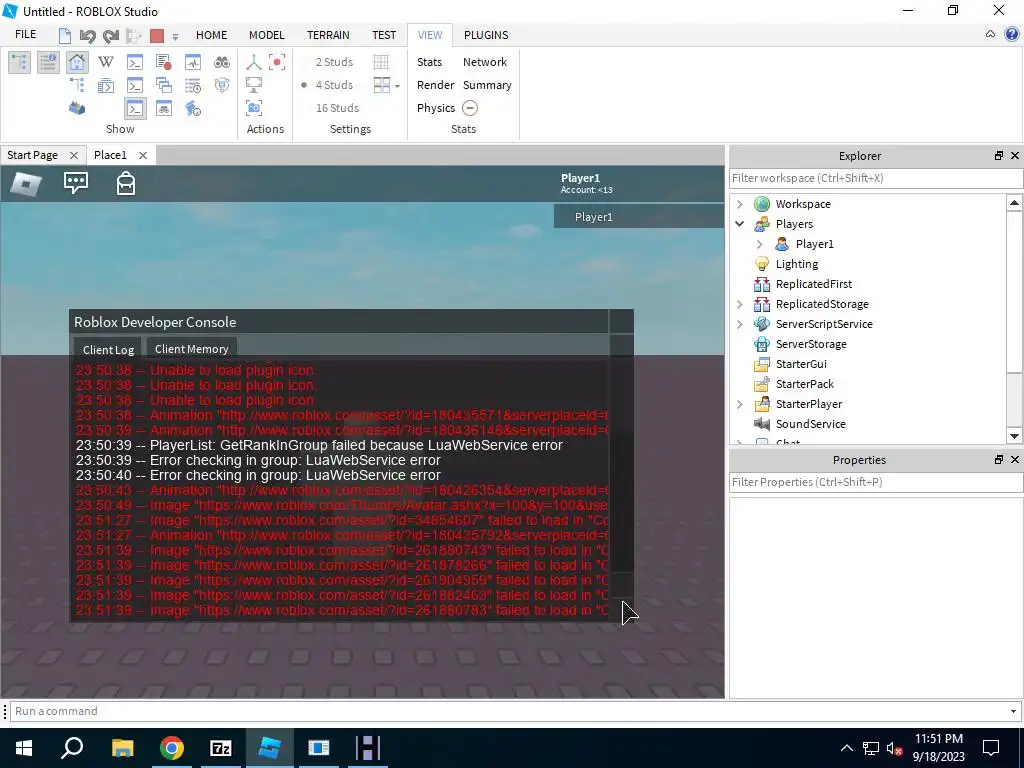
Task: Switch to the PLUGINS ribbon tab
Action: click(486, 35)
